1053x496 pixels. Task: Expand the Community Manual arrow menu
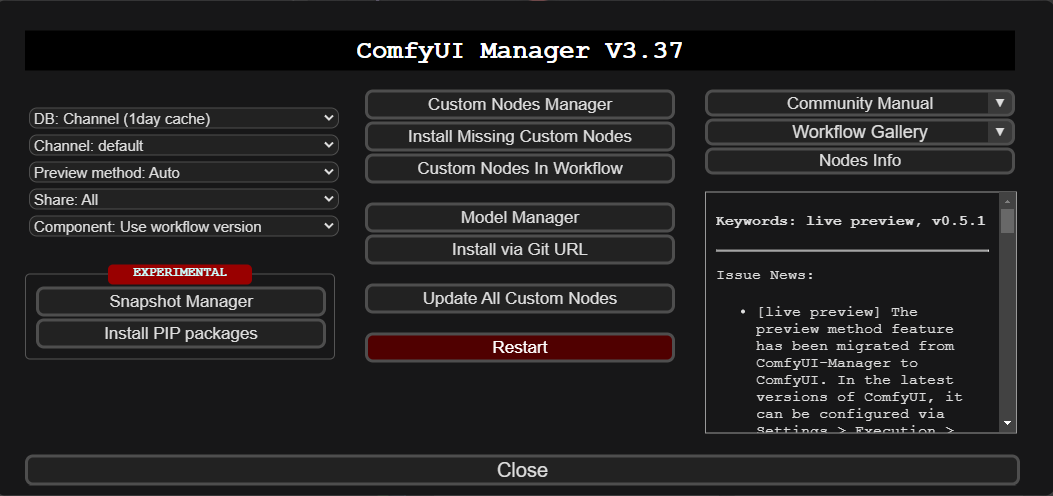1000,103
